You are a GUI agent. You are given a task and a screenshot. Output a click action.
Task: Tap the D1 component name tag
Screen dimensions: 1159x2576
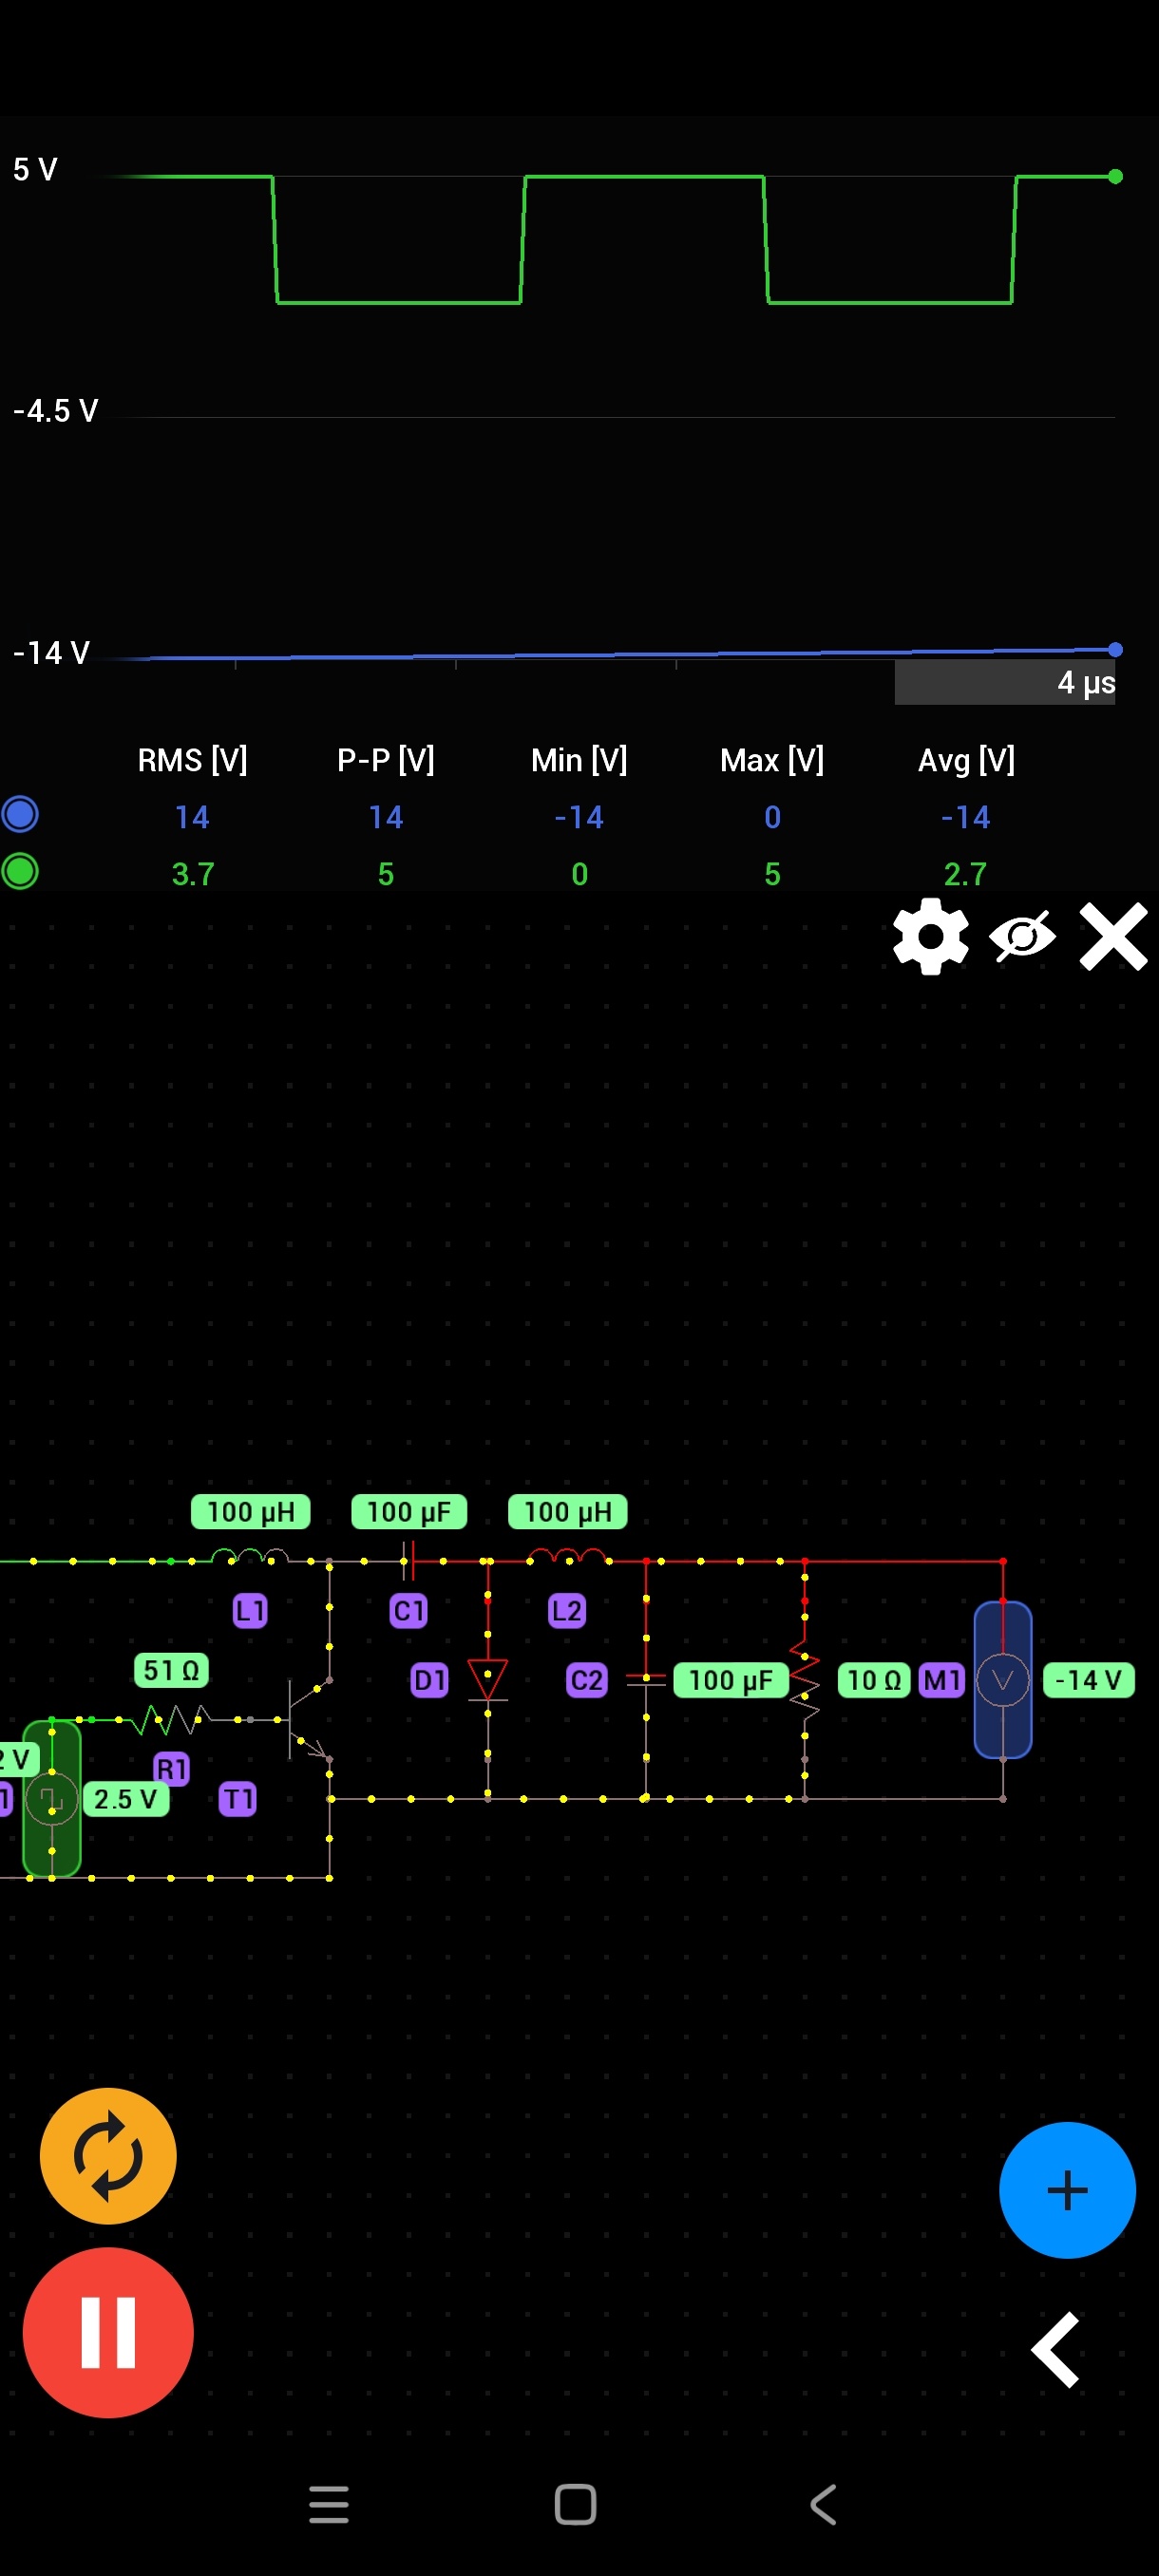click(430, 1679)
